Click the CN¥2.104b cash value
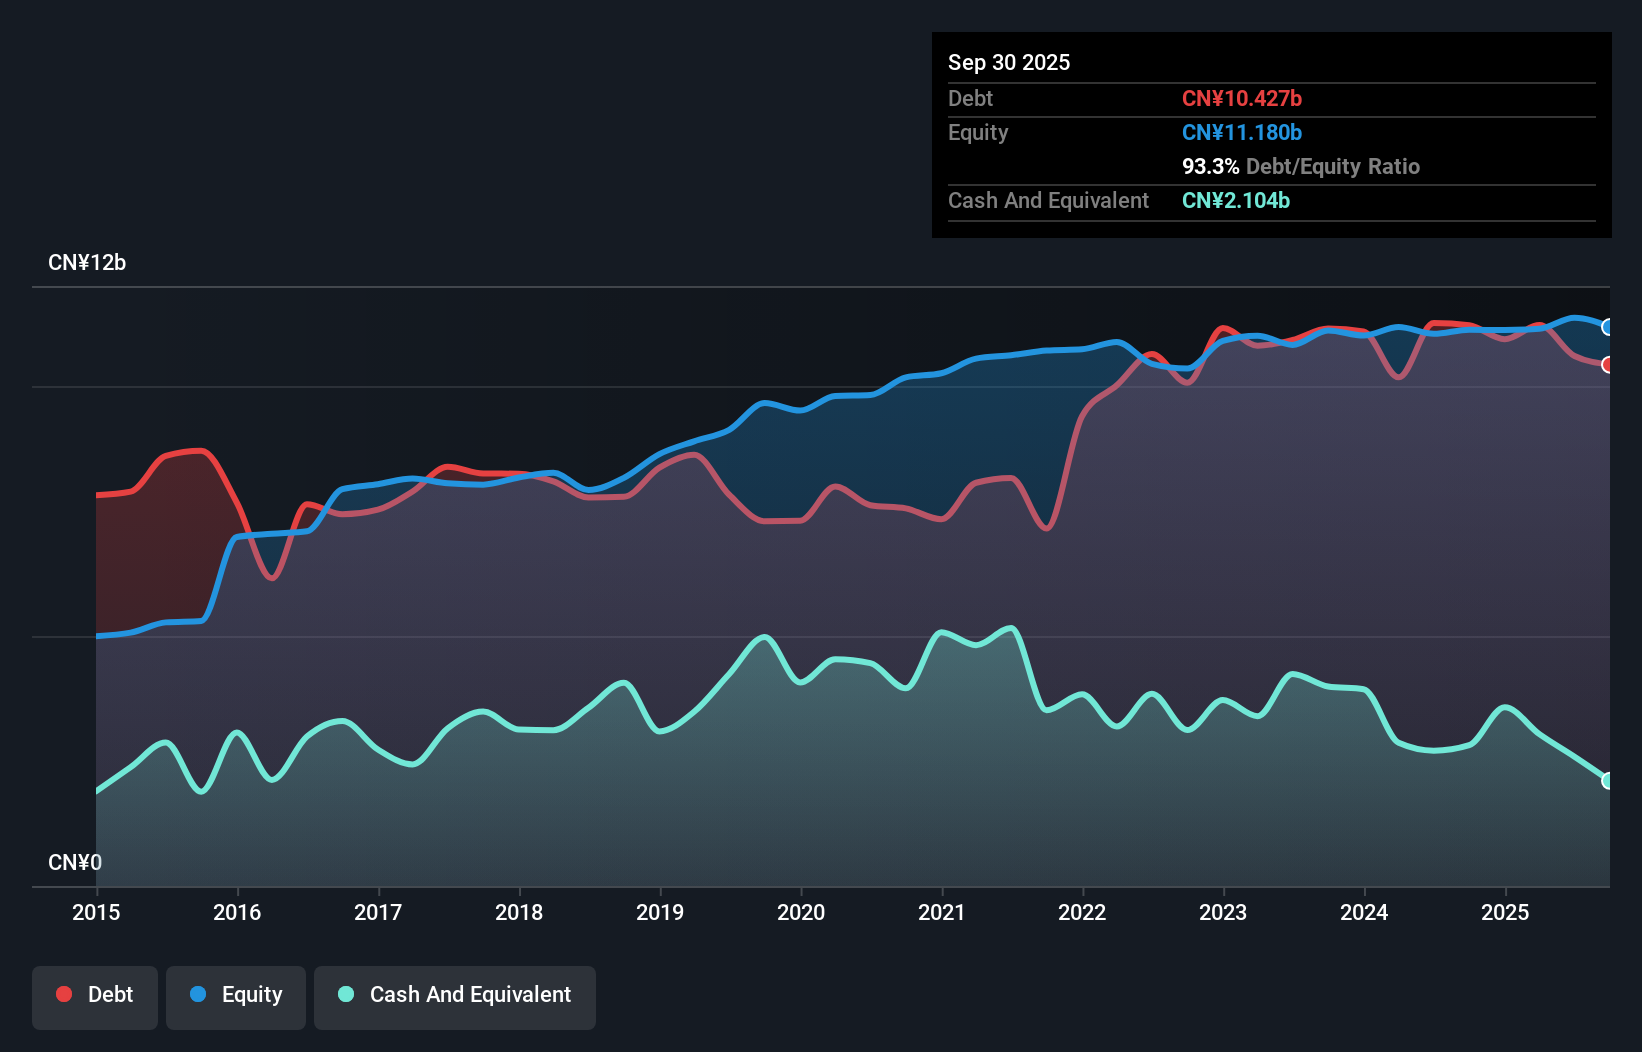The image size is (1642, 1052). click(1235, 200)
